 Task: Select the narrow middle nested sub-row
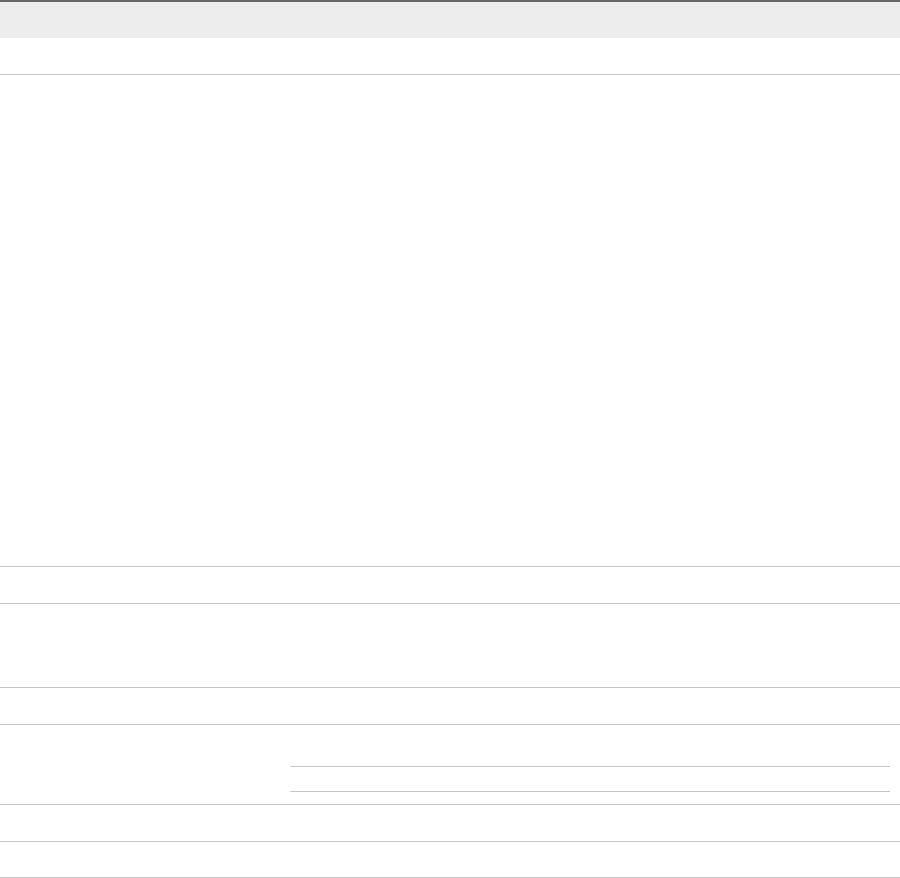coord(590,779)
